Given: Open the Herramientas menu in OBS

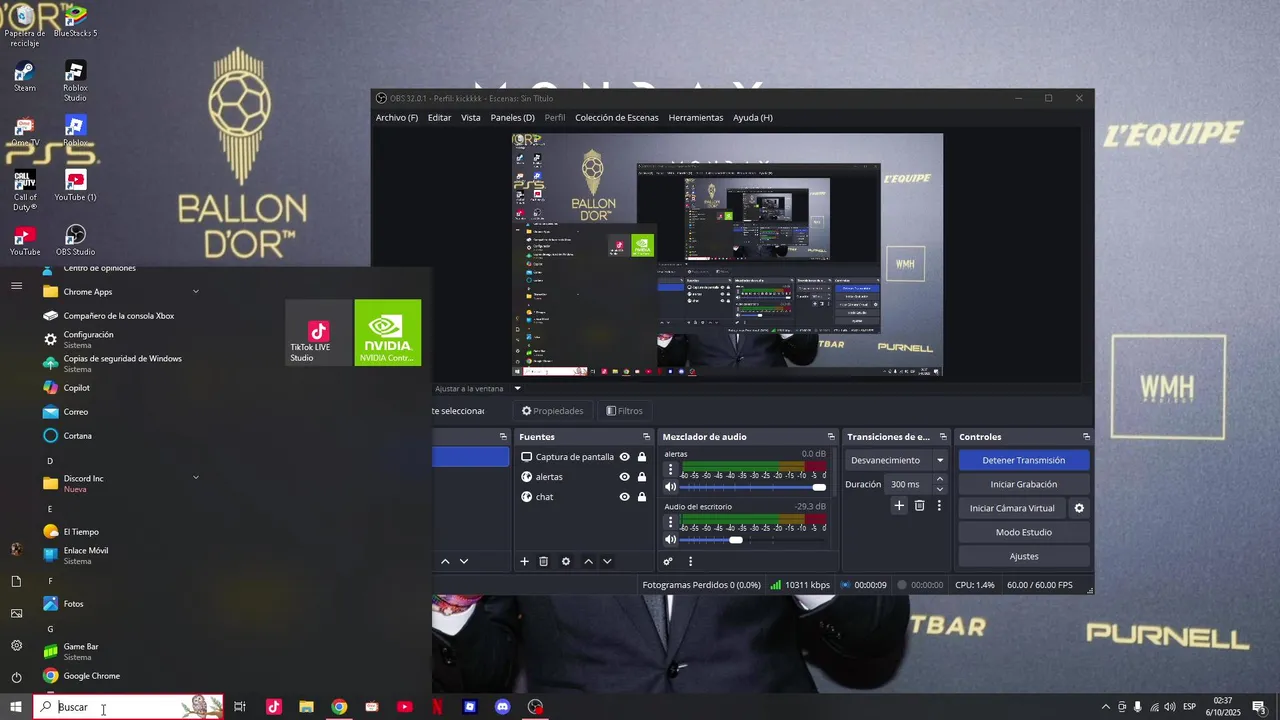Looking at the screenshot, I should point(695,118).
